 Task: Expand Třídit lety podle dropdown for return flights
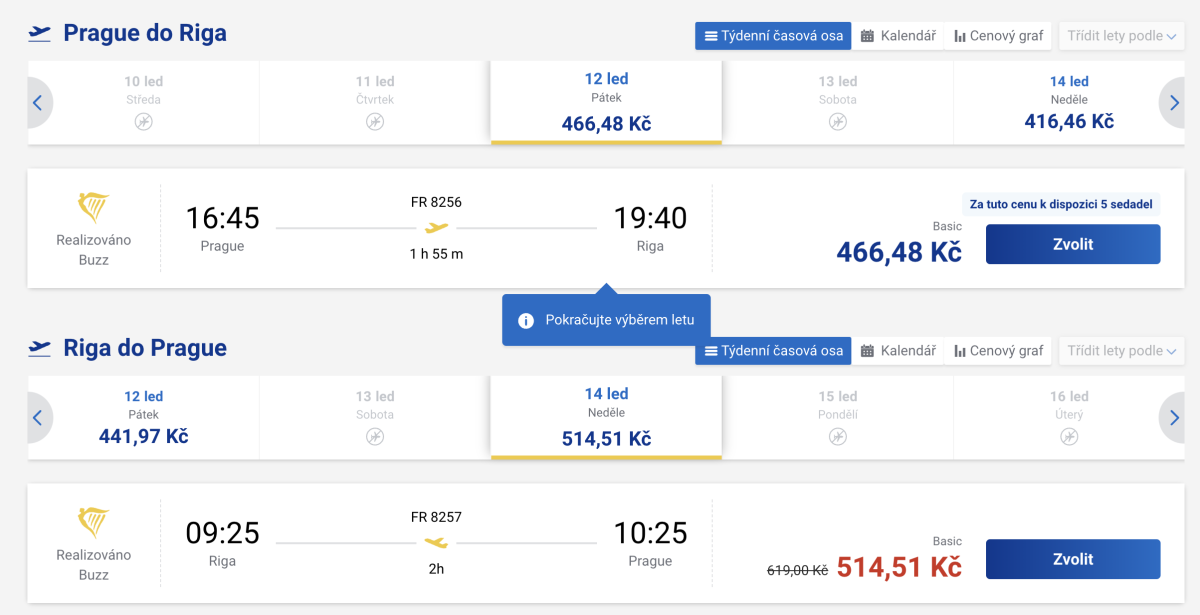[1120, 351]
